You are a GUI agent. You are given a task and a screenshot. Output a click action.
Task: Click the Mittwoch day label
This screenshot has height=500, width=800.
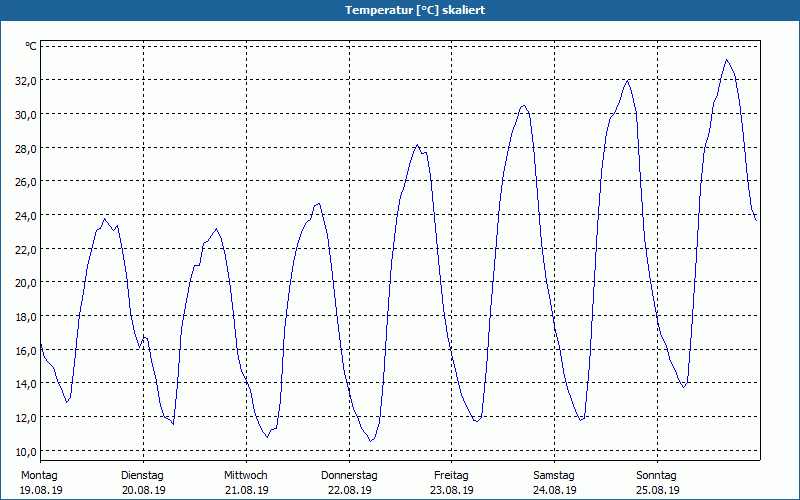(245, 475)
